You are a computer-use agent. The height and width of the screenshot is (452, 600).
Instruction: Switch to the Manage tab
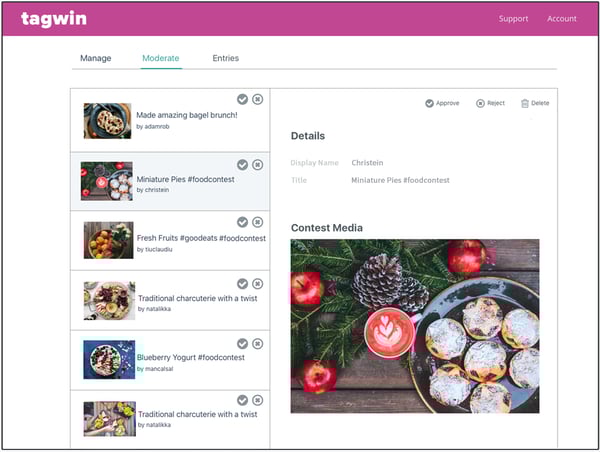click(96, 58)
